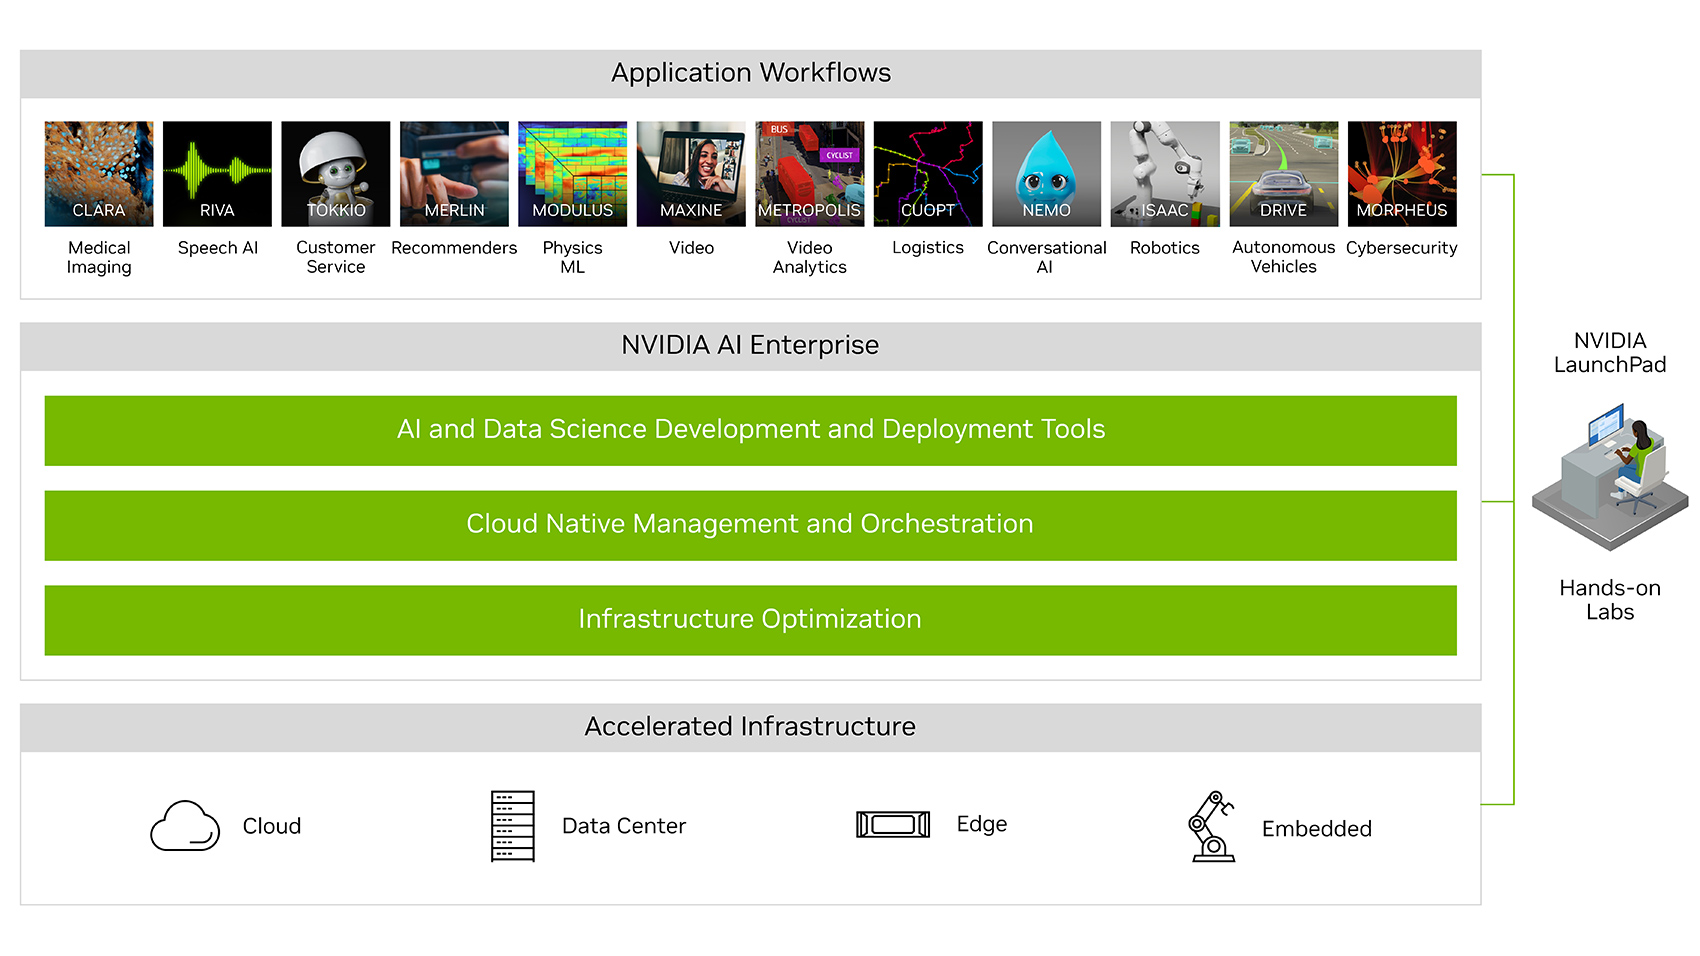Open the CUOPT Logistics workflow

[927, 172]
